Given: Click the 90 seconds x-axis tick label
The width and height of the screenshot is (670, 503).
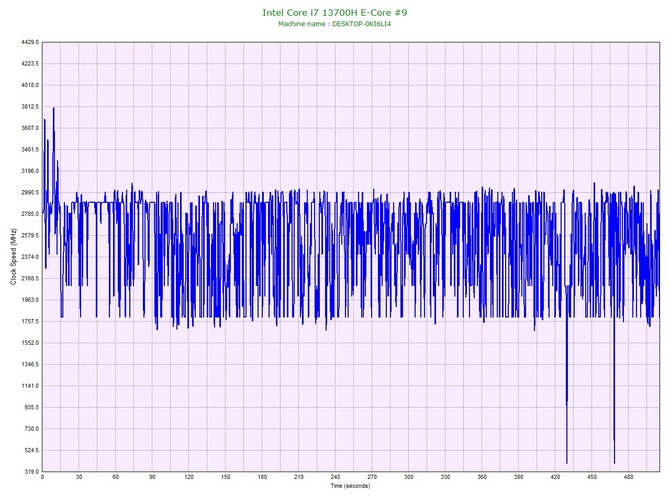Looking at the screenshot, I should coord(152,477).
